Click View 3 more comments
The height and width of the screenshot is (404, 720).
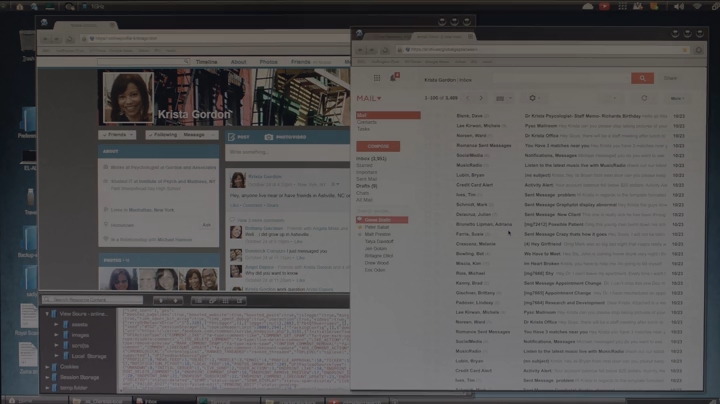(260, 220)
